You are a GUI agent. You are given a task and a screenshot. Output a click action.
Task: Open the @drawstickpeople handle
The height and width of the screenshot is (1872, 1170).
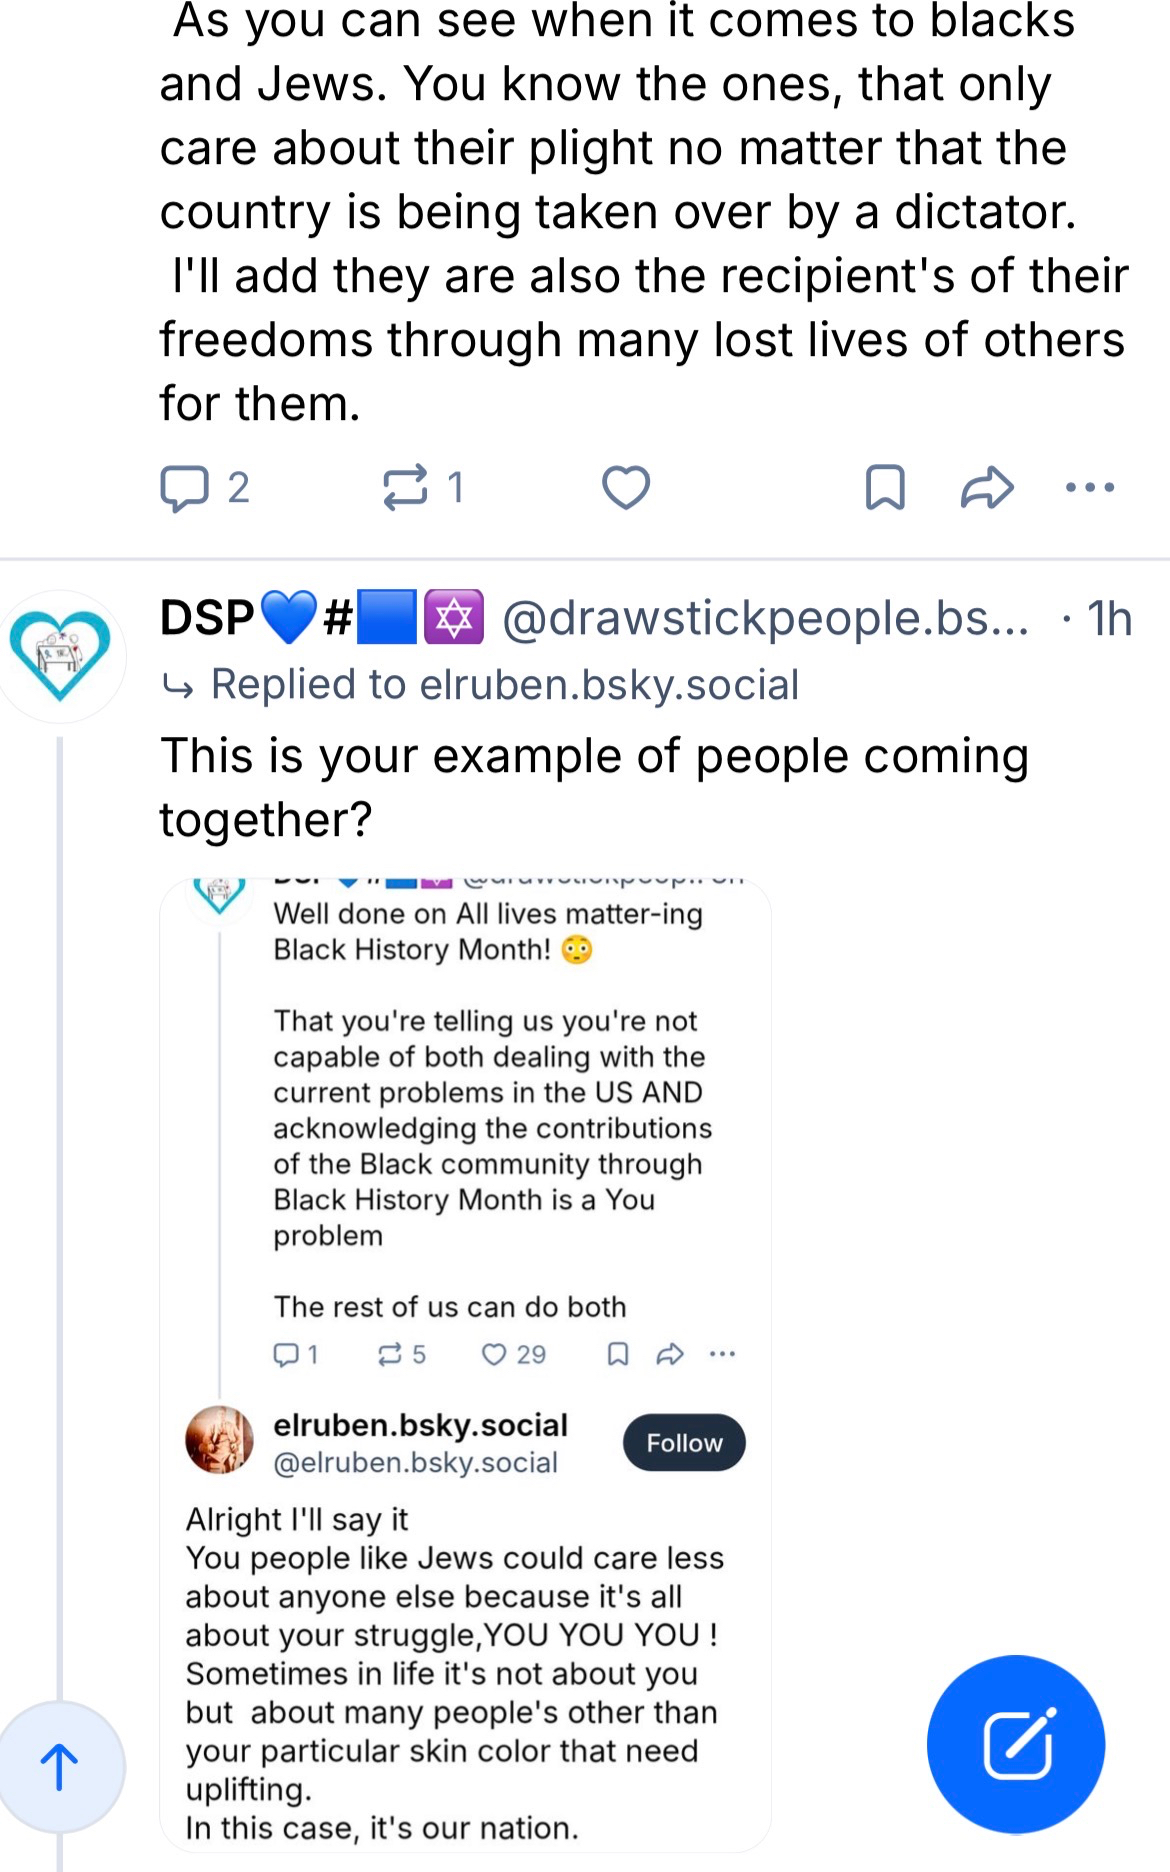point(765,619)
